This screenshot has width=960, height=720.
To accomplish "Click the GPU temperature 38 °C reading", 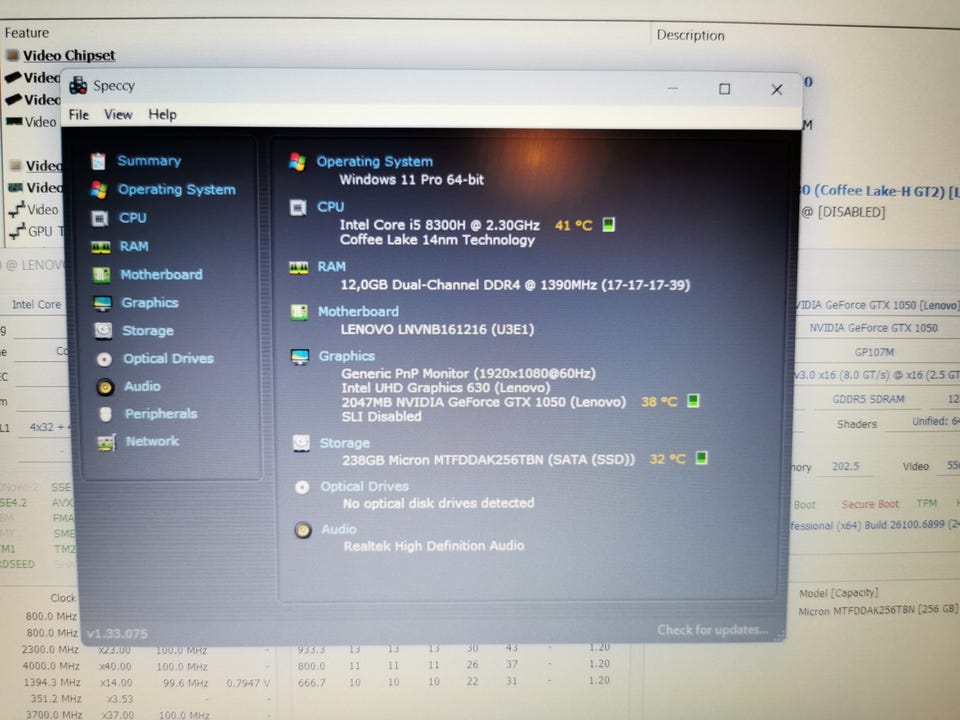I will click(x=659, y=402).
